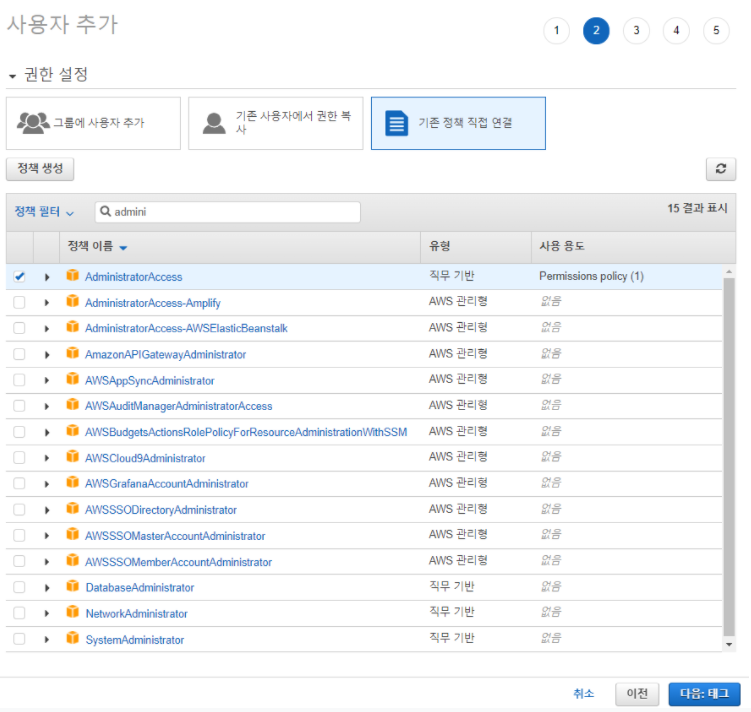Click the Permissions policy (1) text
The height and width of the screenshot is (712, 751).
click(592, 276)
